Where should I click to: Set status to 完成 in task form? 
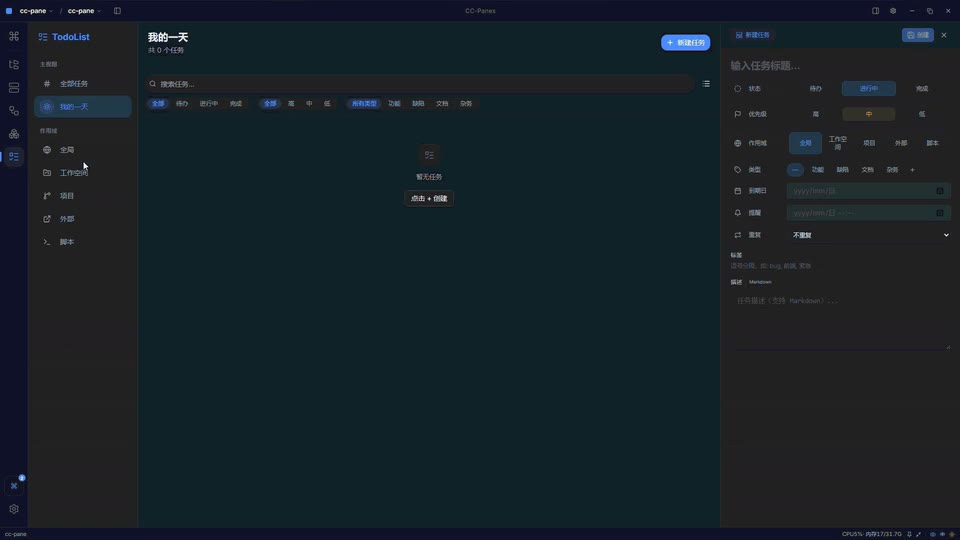tap(922, 89)
